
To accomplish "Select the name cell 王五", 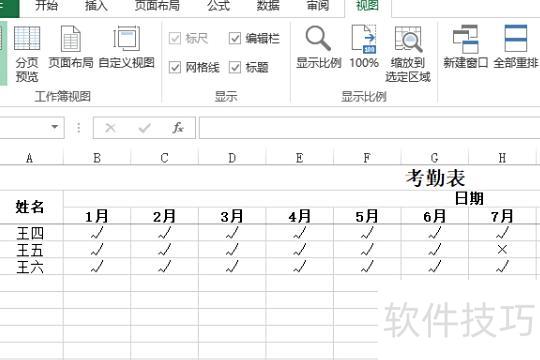I will 30,250.
